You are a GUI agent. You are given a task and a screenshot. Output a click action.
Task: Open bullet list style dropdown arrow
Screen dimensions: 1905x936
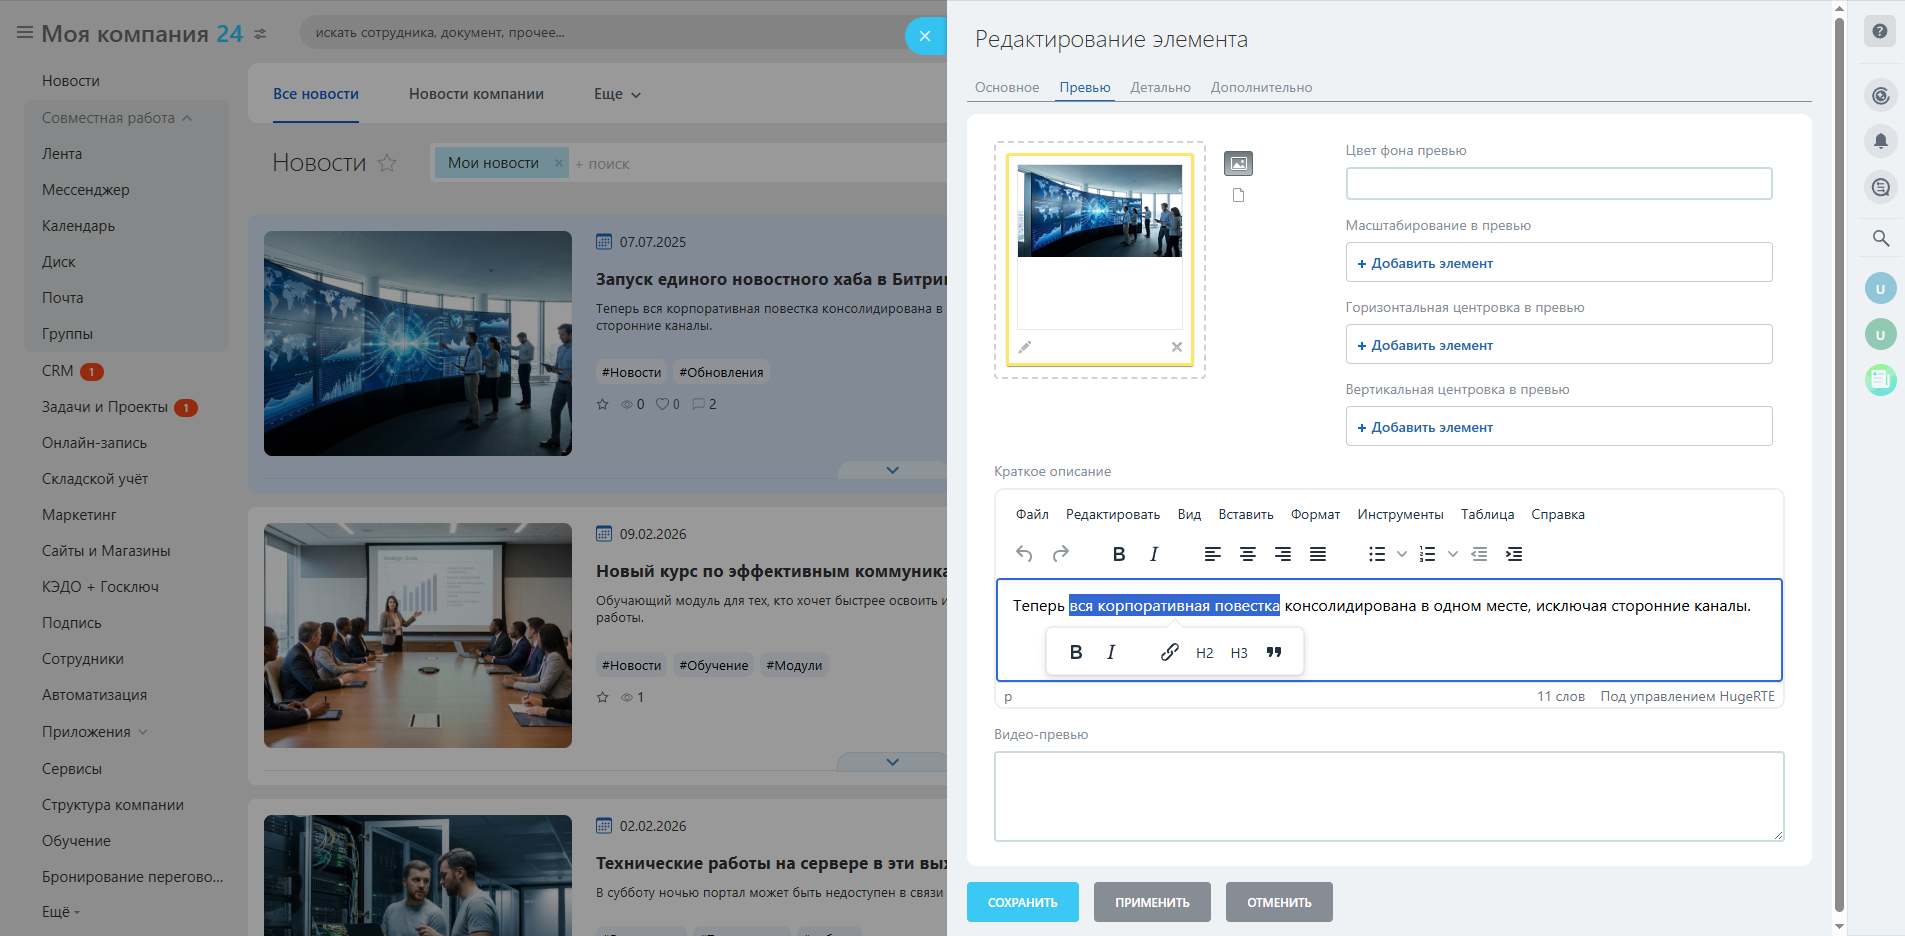[x=1402, y=554]
